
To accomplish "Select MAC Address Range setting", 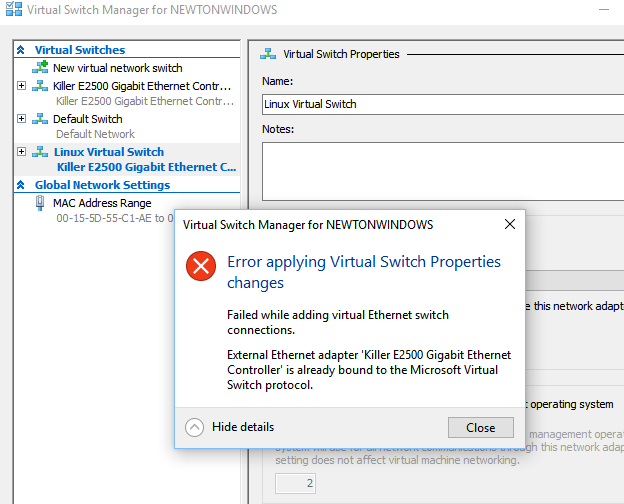I will [x=102, y=203].
